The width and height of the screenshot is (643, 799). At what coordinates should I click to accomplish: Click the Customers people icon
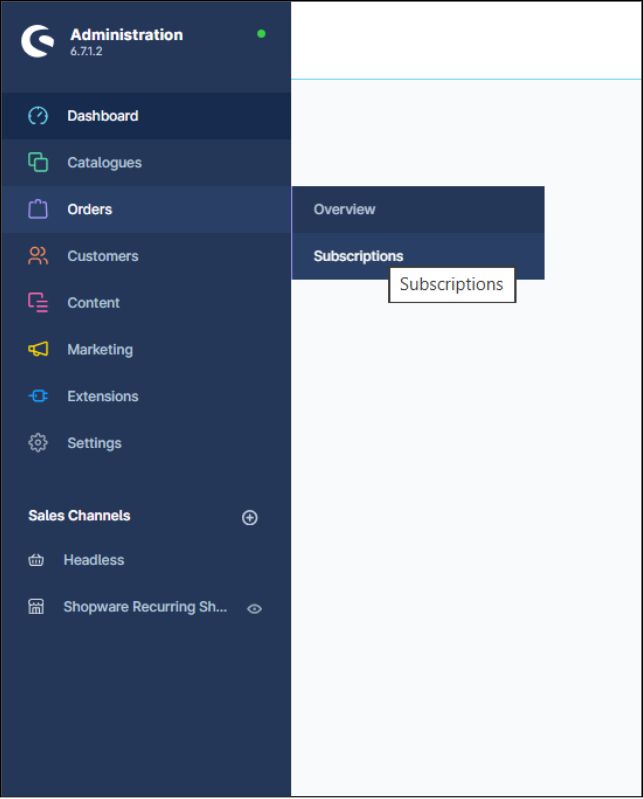(38, 256)
